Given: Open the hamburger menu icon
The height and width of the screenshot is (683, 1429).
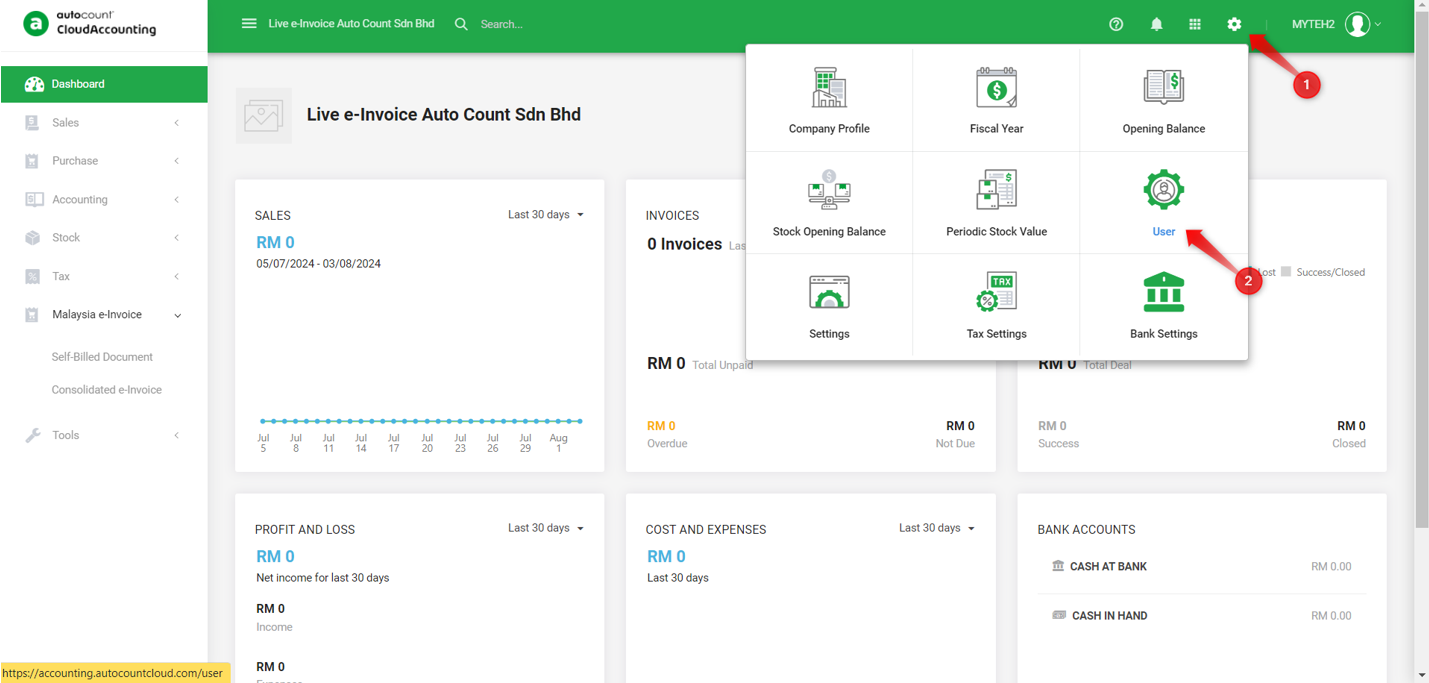Looking at the screenshot, I should click(x=249, y=24).
